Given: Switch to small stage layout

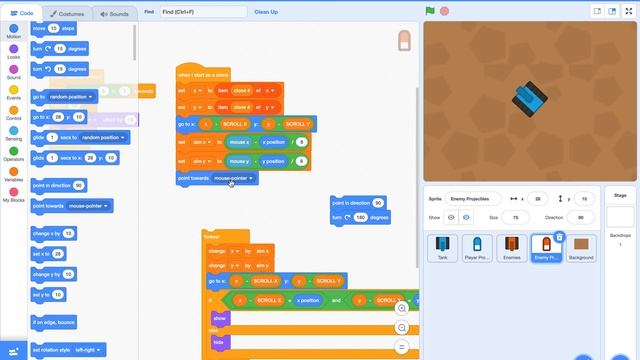Looking at the screenshot, I should [x=597, y=11].
